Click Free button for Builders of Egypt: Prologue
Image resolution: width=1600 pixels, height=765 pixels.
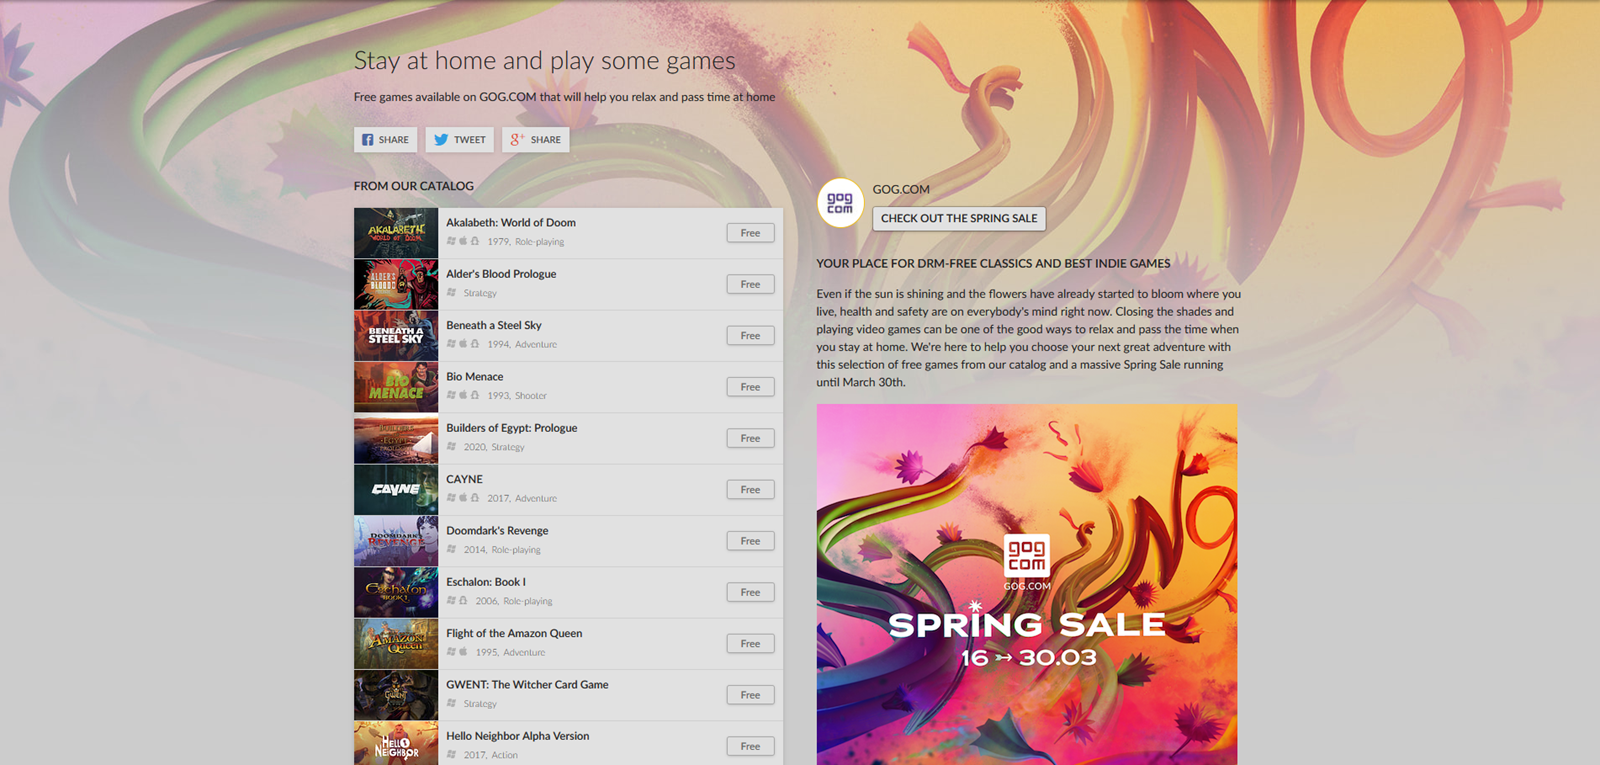point(750,438)
